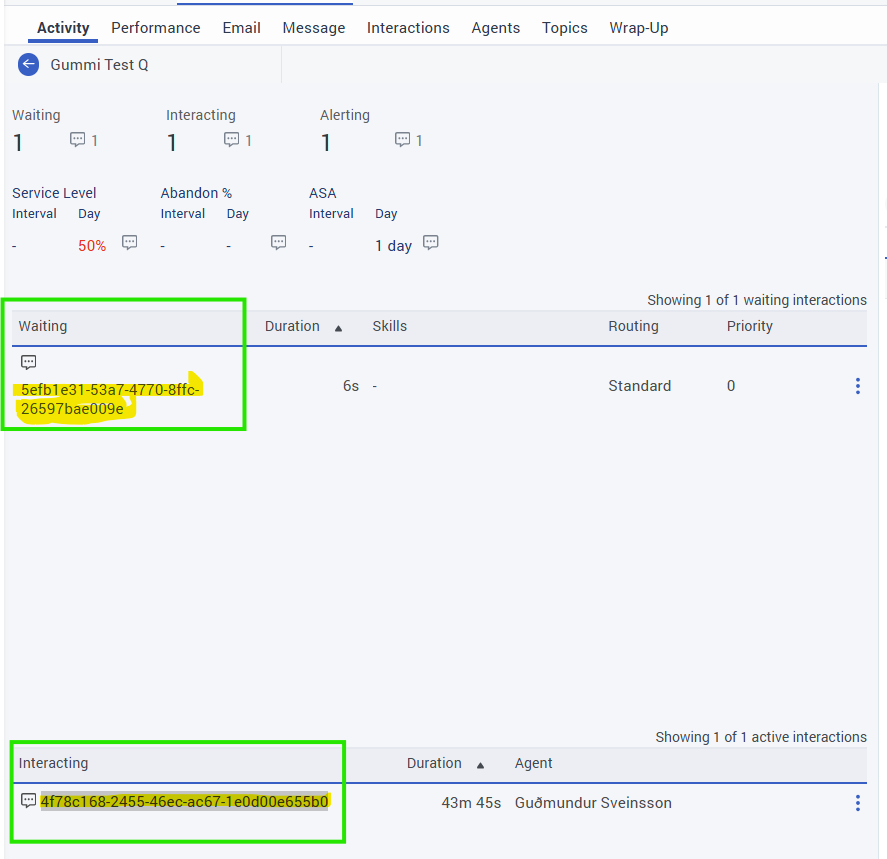Screen dimensions: 887x859
Task: Sort interacting table by Duration arrow
Action: (480, 765)
